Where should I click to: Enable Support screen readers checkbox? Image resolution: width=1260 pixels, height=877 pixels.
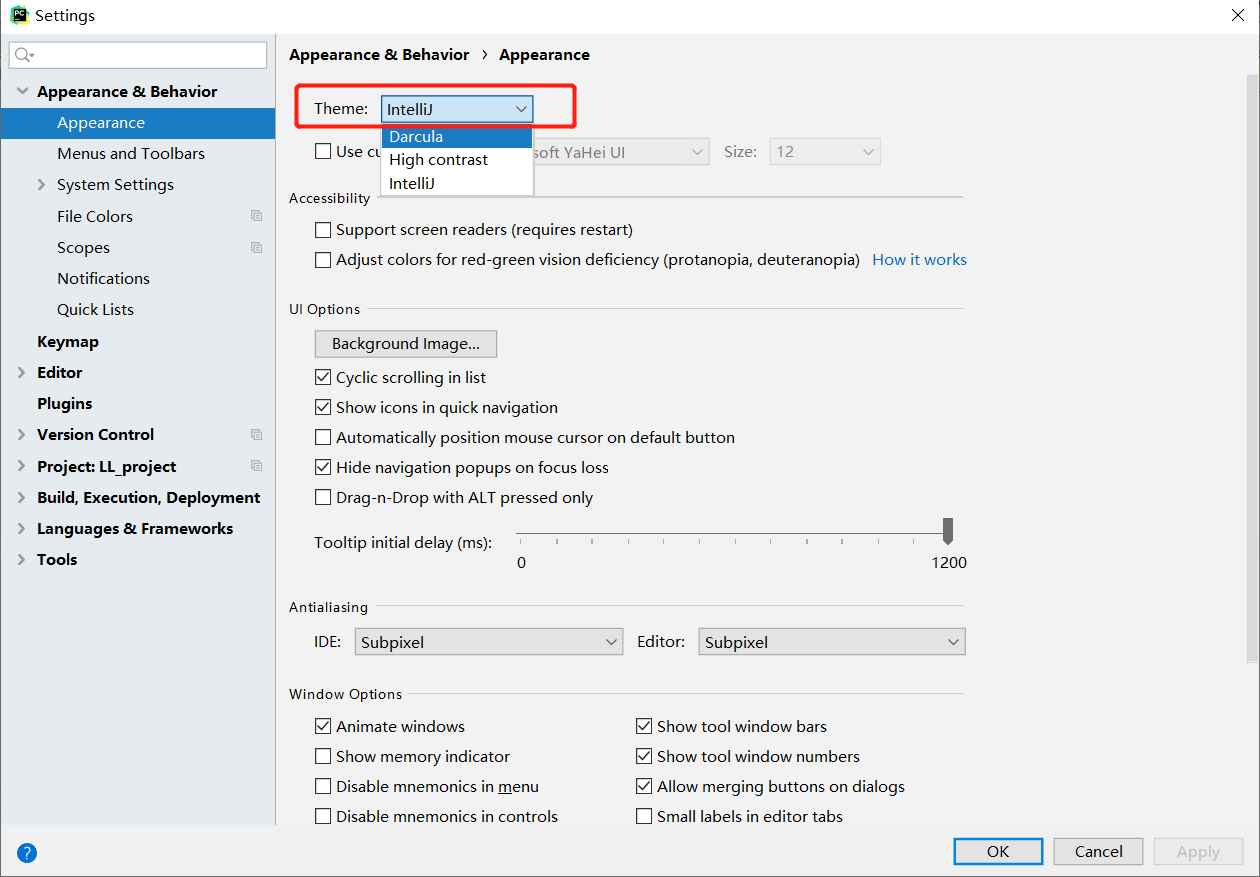pos(323,230)
